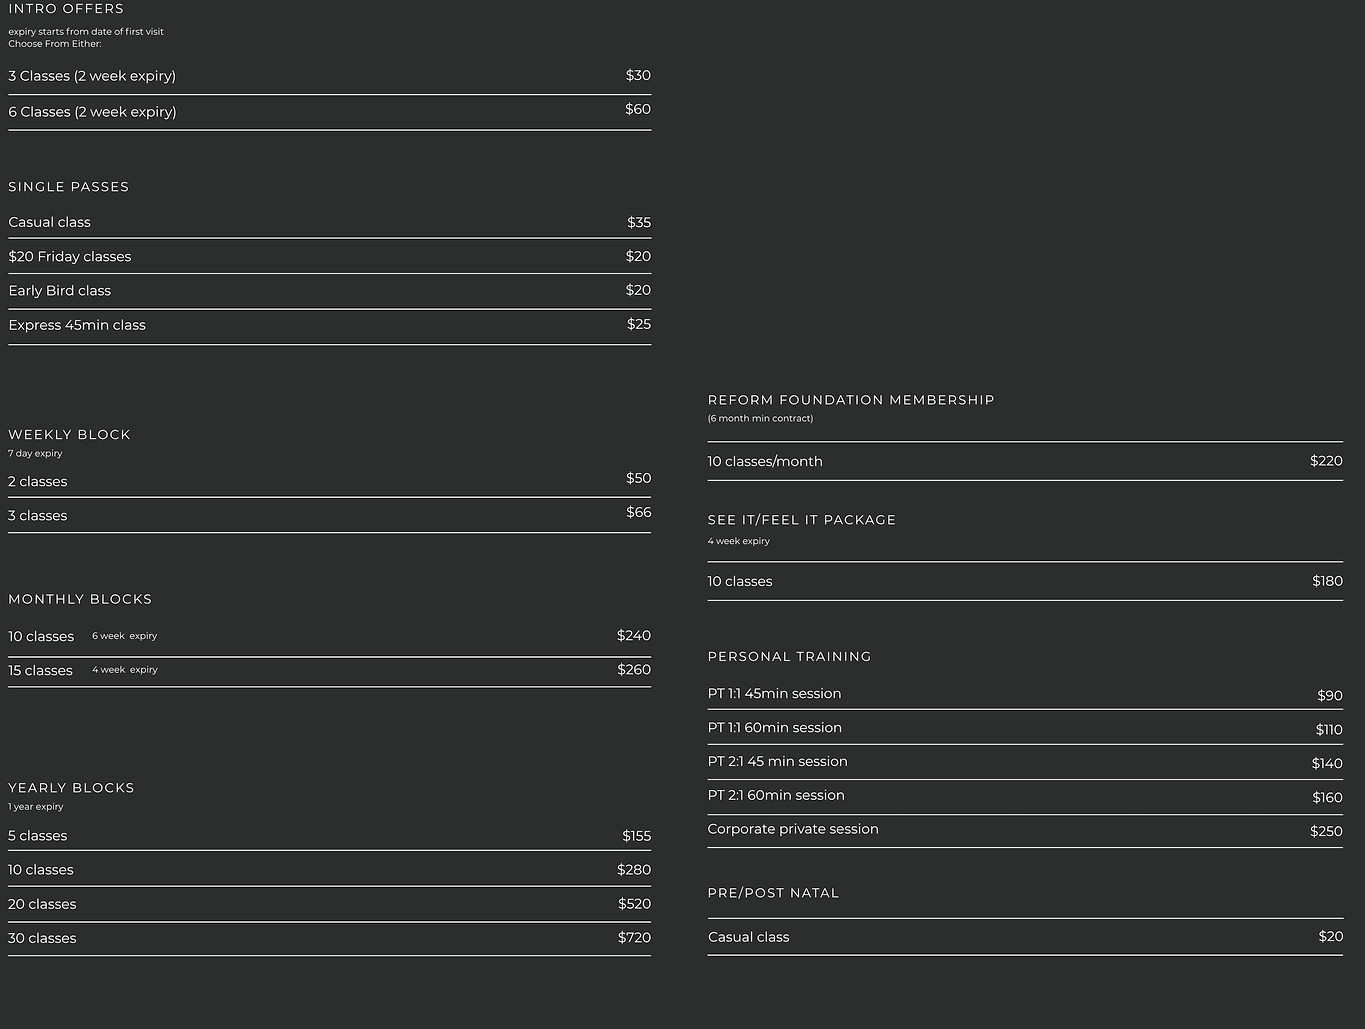Screen dimensions: 1365x1029
Task: Choose the Early Bird class pass
Action: tap(60, 291)
